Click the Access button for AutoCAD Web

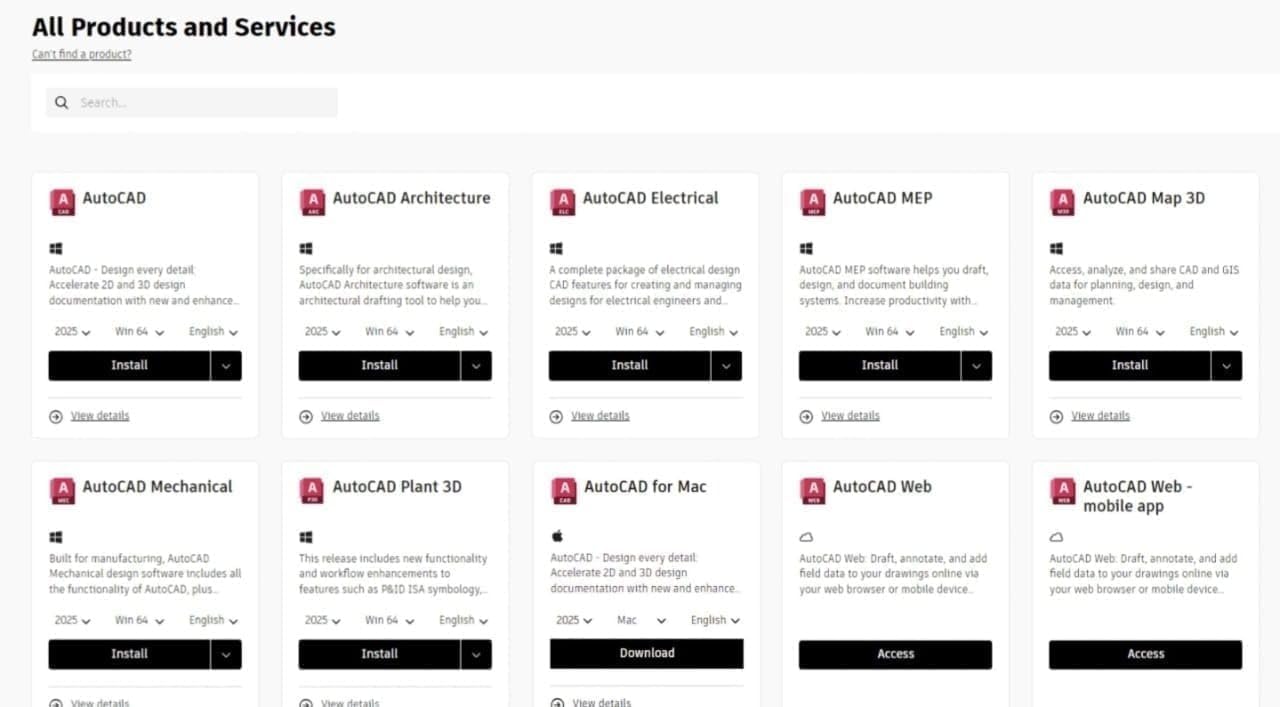pyautogui.click(x=895, y=654)
